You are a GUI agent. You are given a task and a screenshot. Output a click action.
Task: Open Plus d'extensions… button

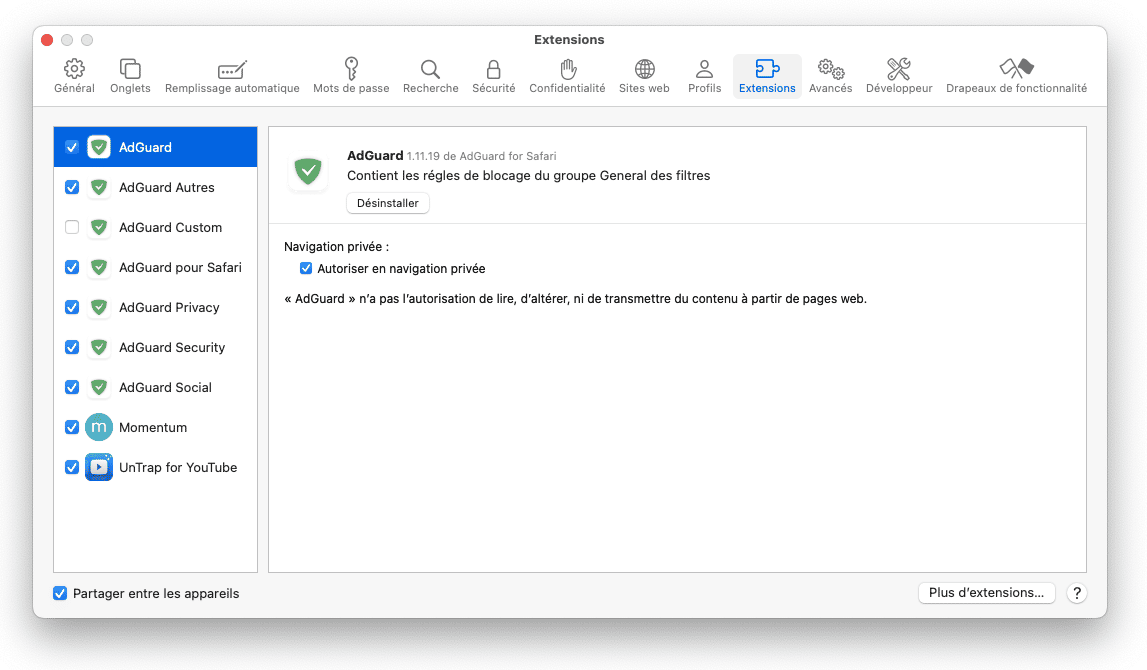pos(986,593)
